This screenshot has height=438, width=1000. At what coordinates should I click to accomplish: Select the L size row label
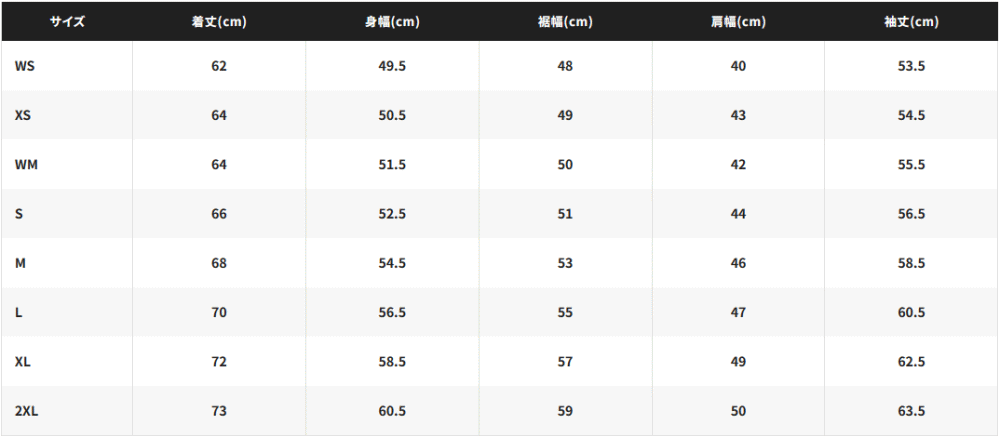(x=18, y=312)
